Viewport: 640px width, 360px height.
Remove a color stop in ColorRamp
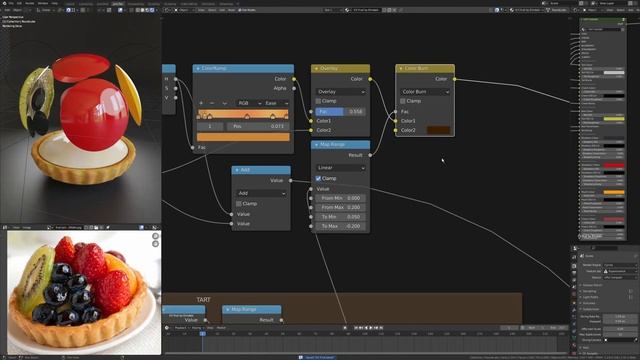212,103
